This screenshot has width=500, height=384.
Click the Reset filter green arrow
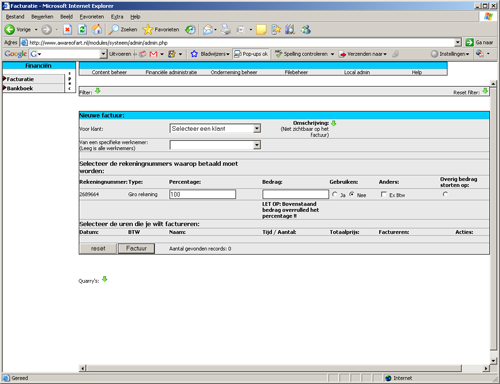pos(485,91)
